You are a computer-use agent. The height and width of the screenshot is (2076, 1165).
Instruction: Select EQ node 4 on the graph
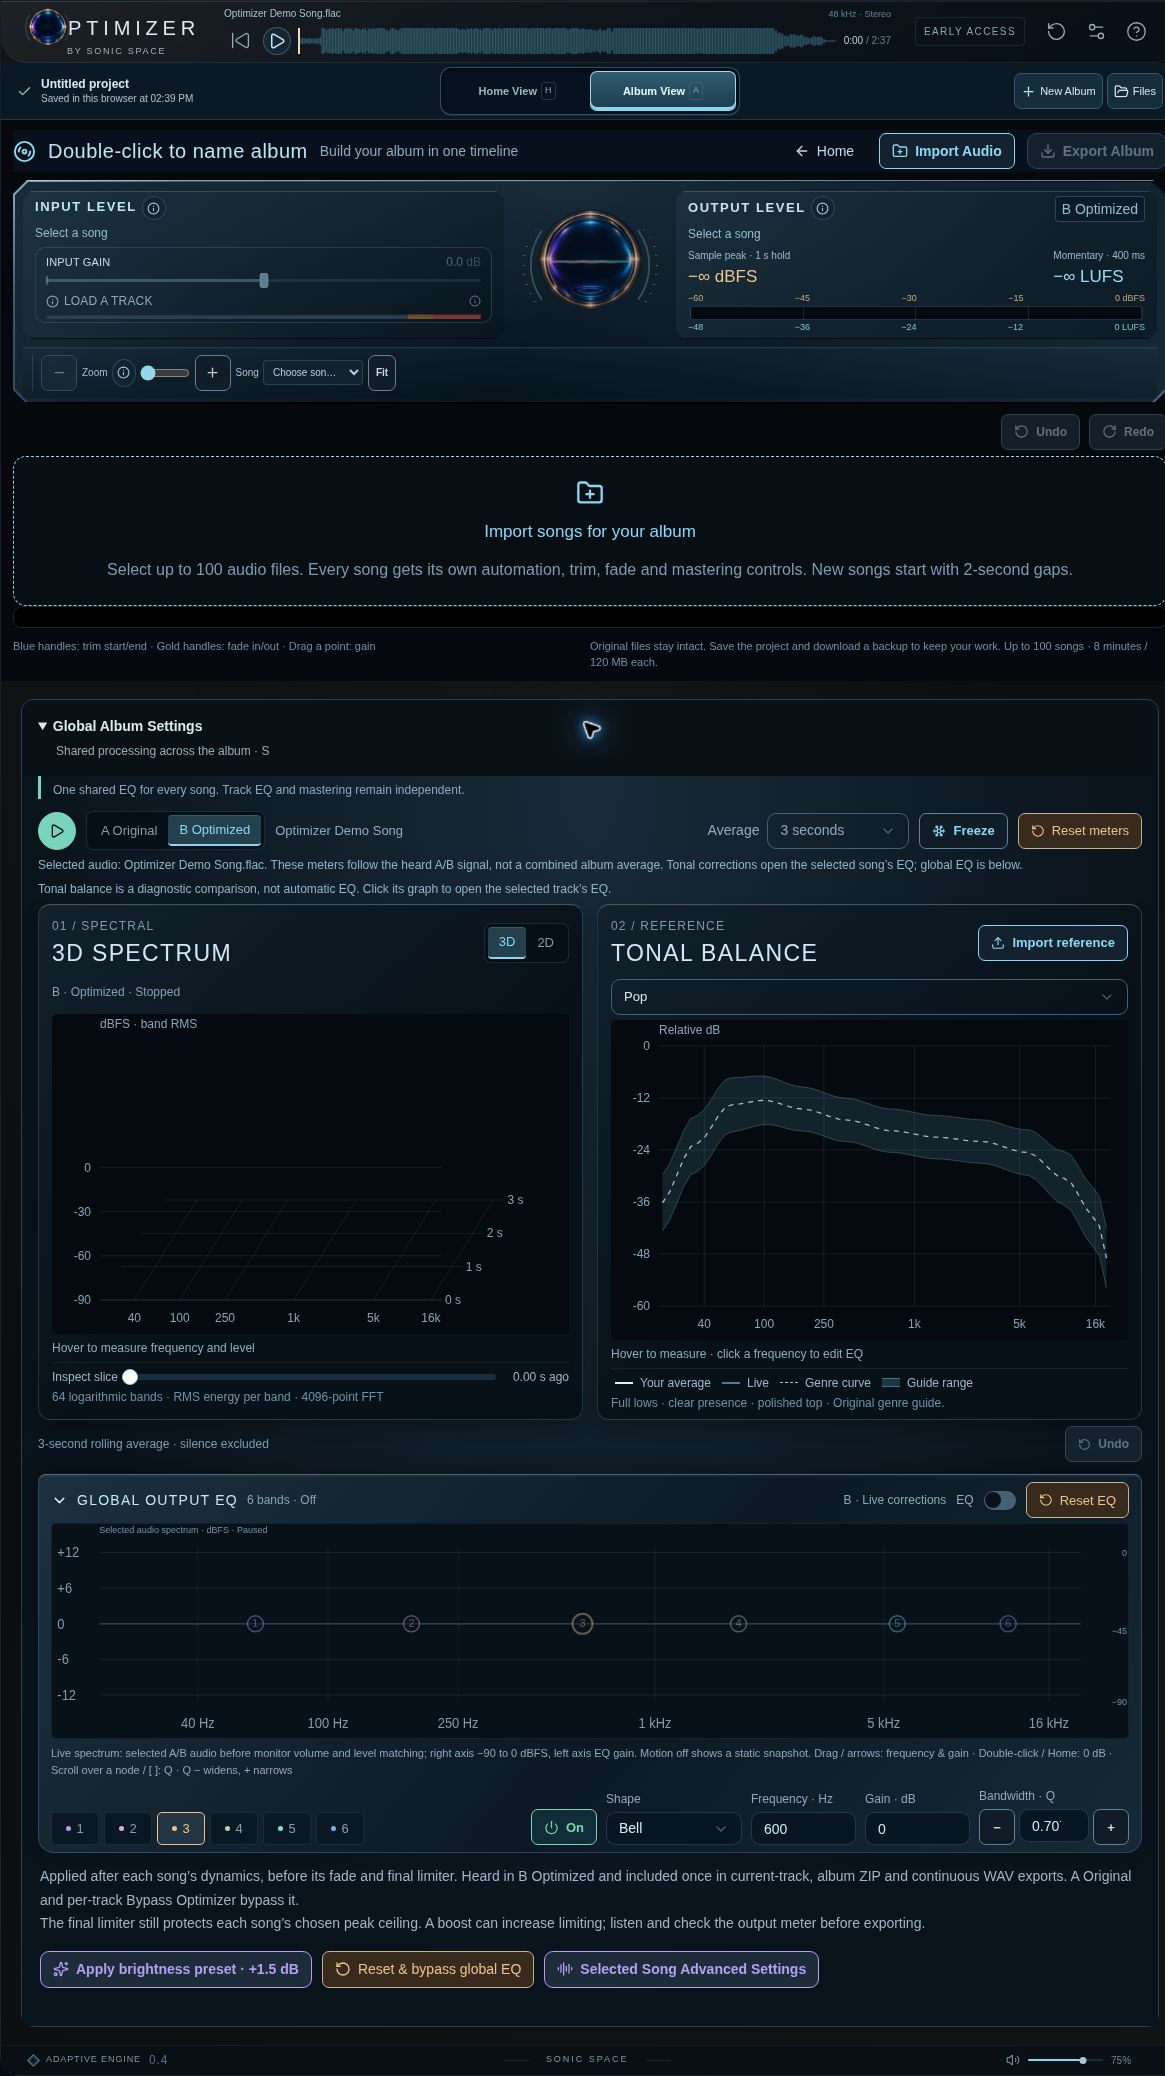(x=739, y=1624)
